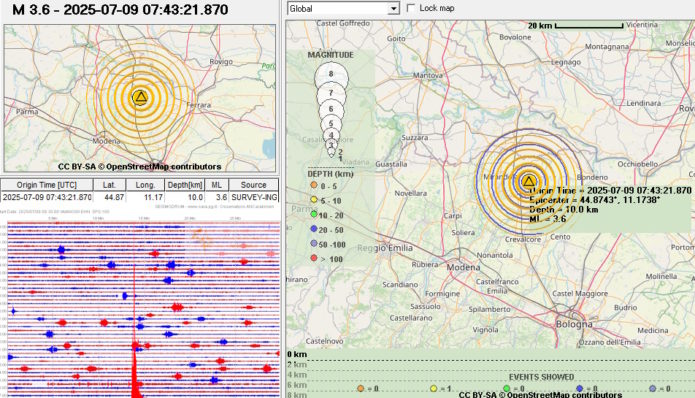Click the Source column header
695x398 pixels.
point(254,185)
